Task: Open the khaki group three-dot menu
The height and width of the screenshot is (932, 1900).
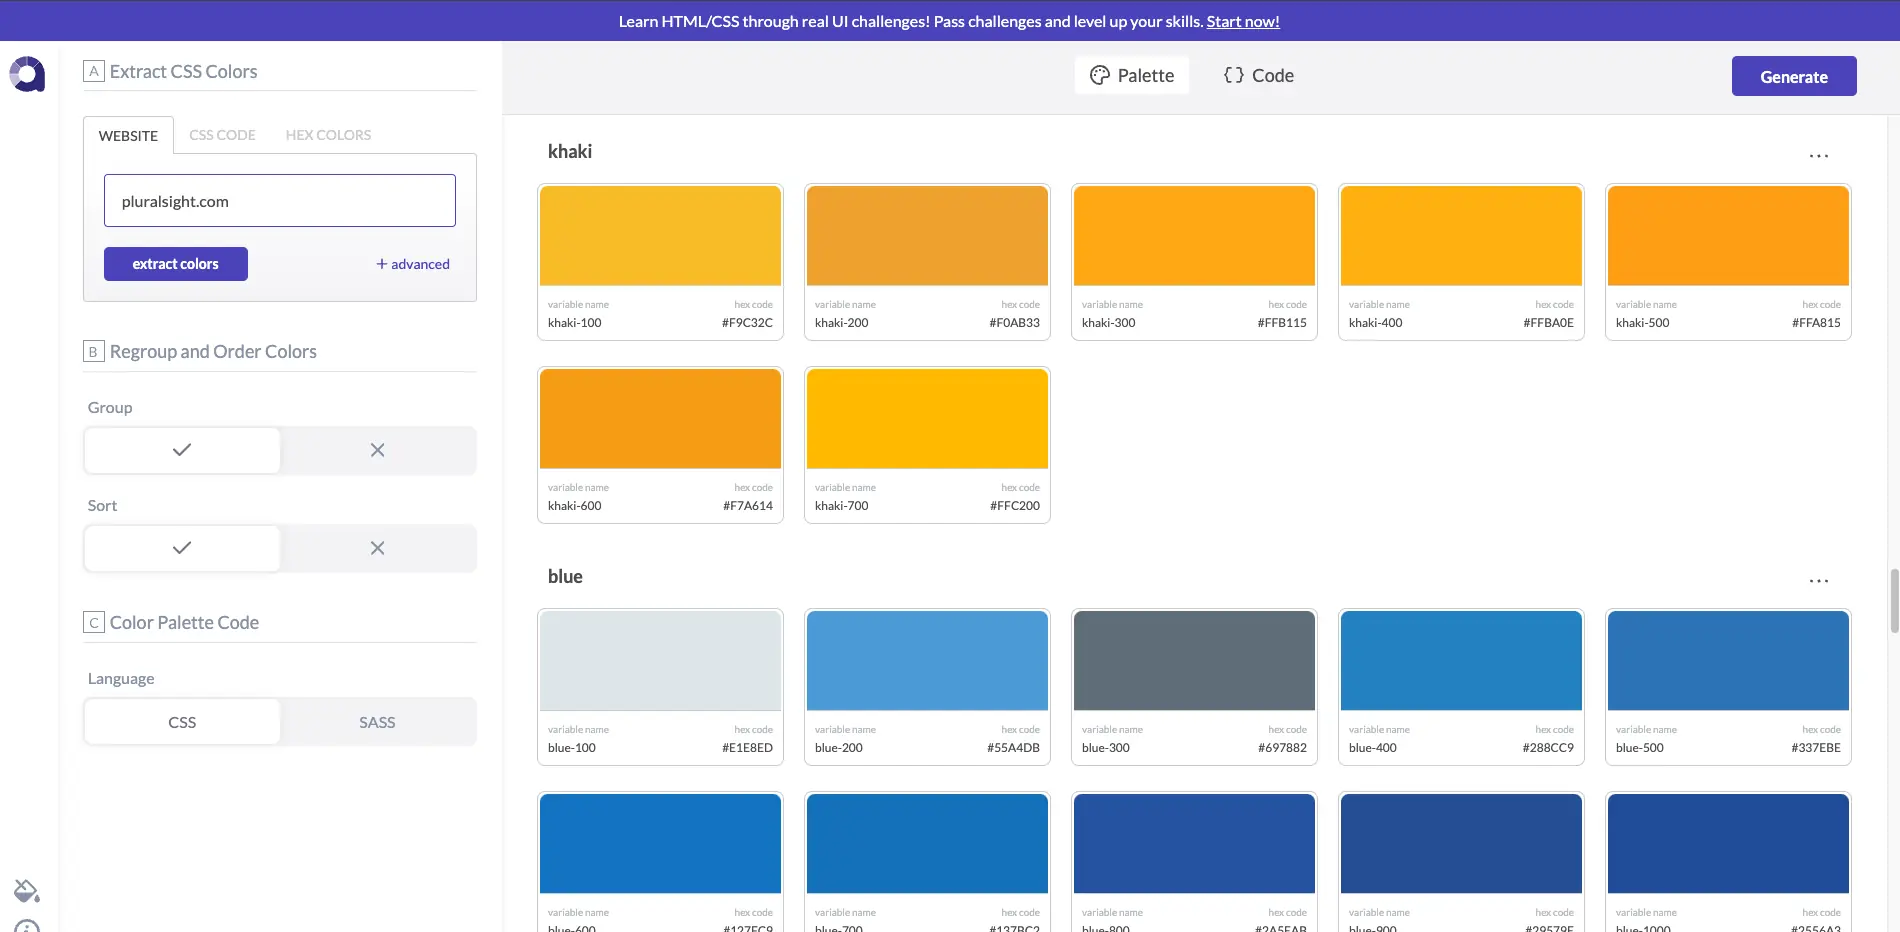Action: click(1819, 155)
